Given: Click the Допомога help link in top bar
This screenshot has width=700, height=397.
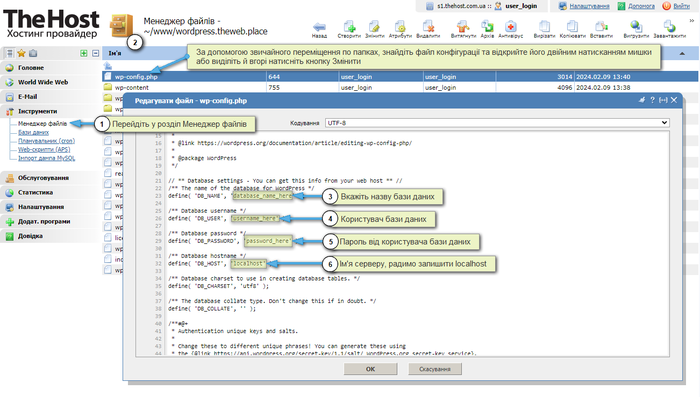Looking at the screenshot, I should [x=641, y=6].
